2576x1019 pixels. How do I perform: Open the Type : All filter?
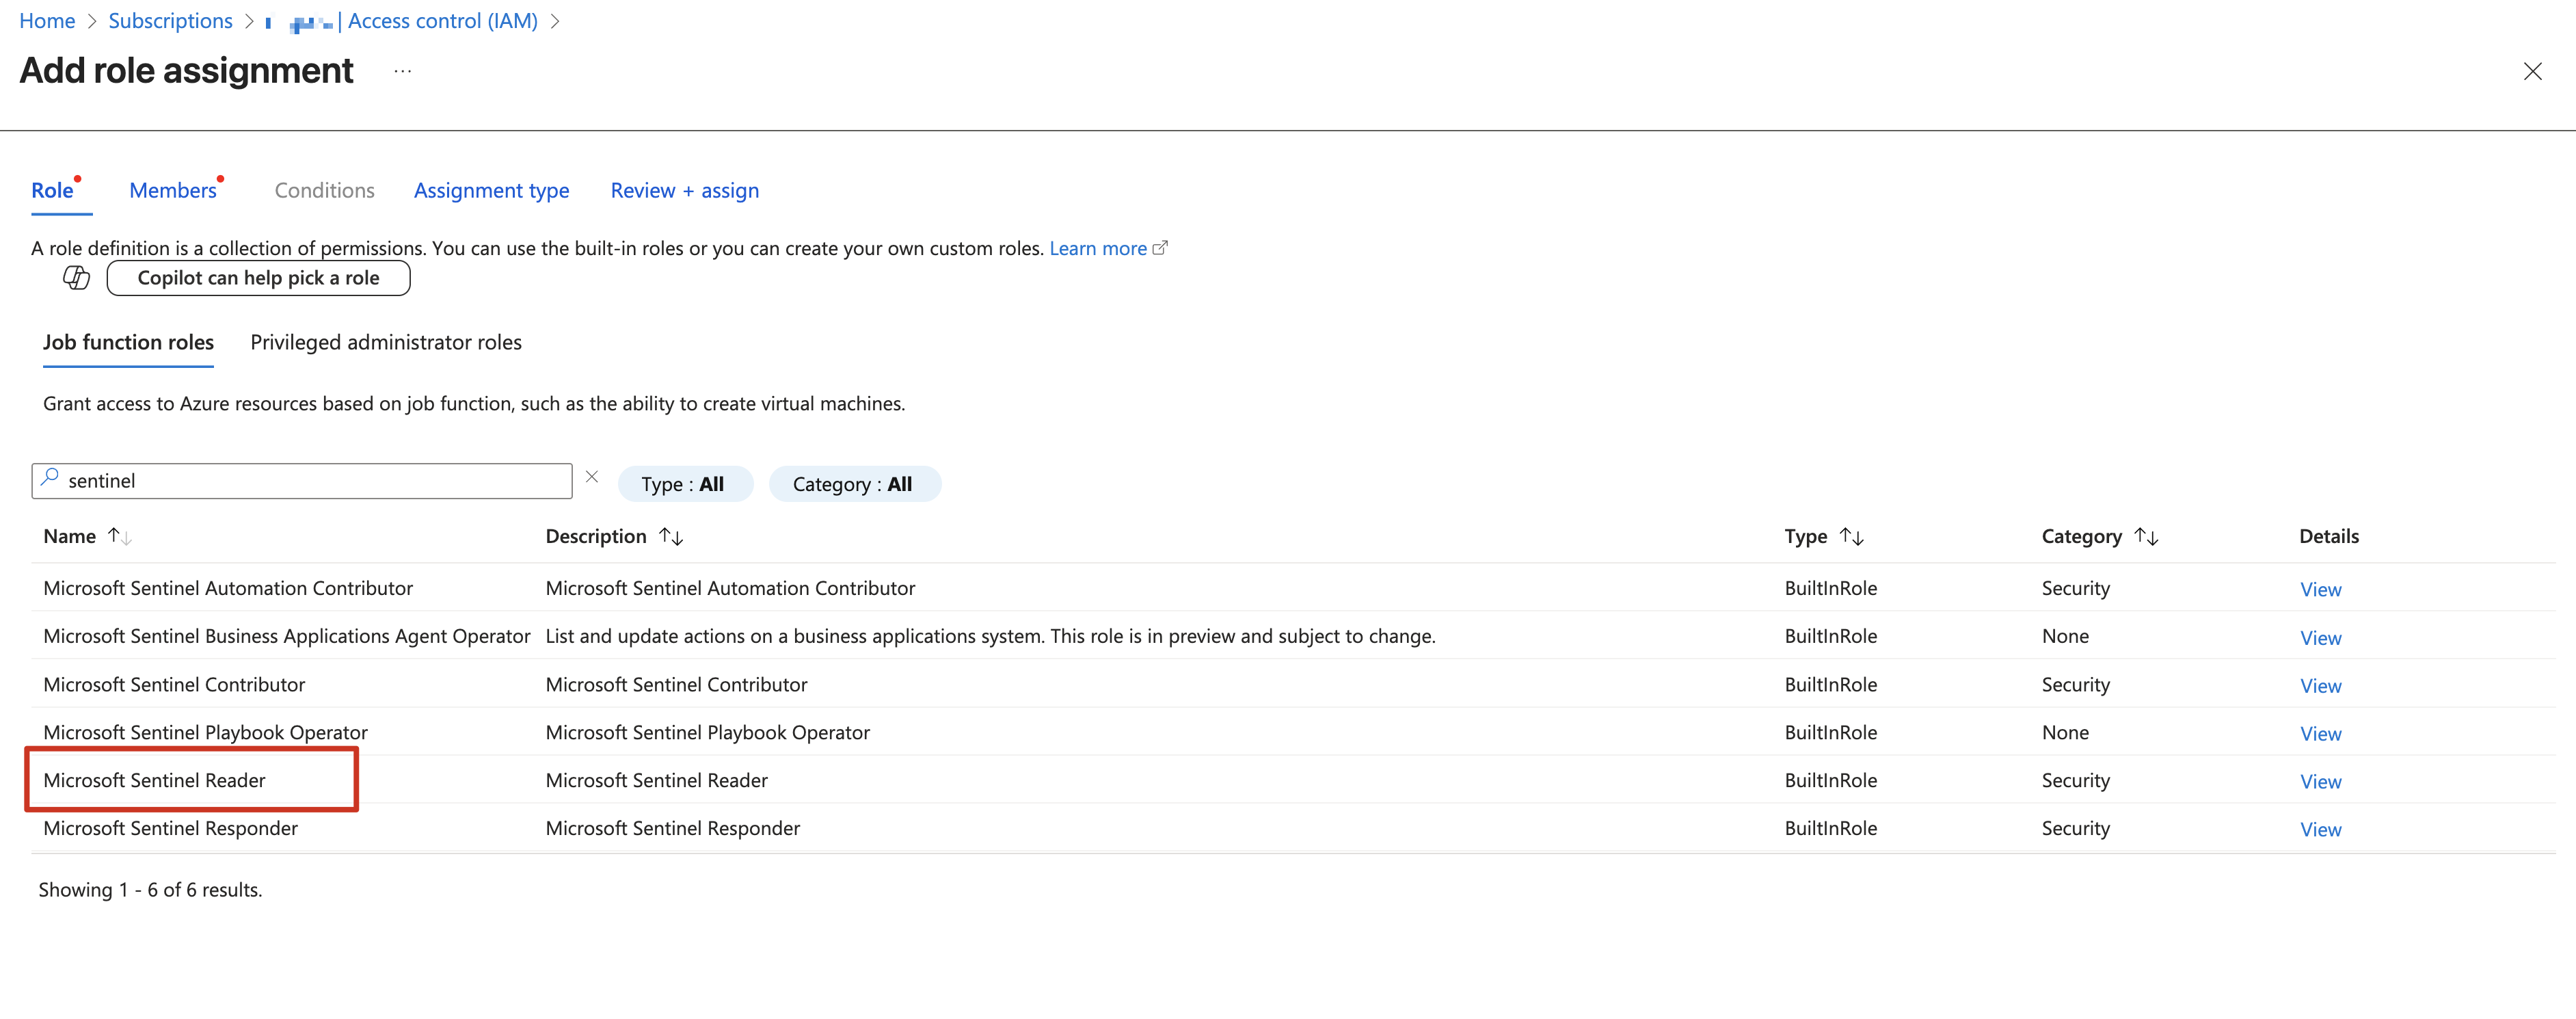(x=684, y=484)
